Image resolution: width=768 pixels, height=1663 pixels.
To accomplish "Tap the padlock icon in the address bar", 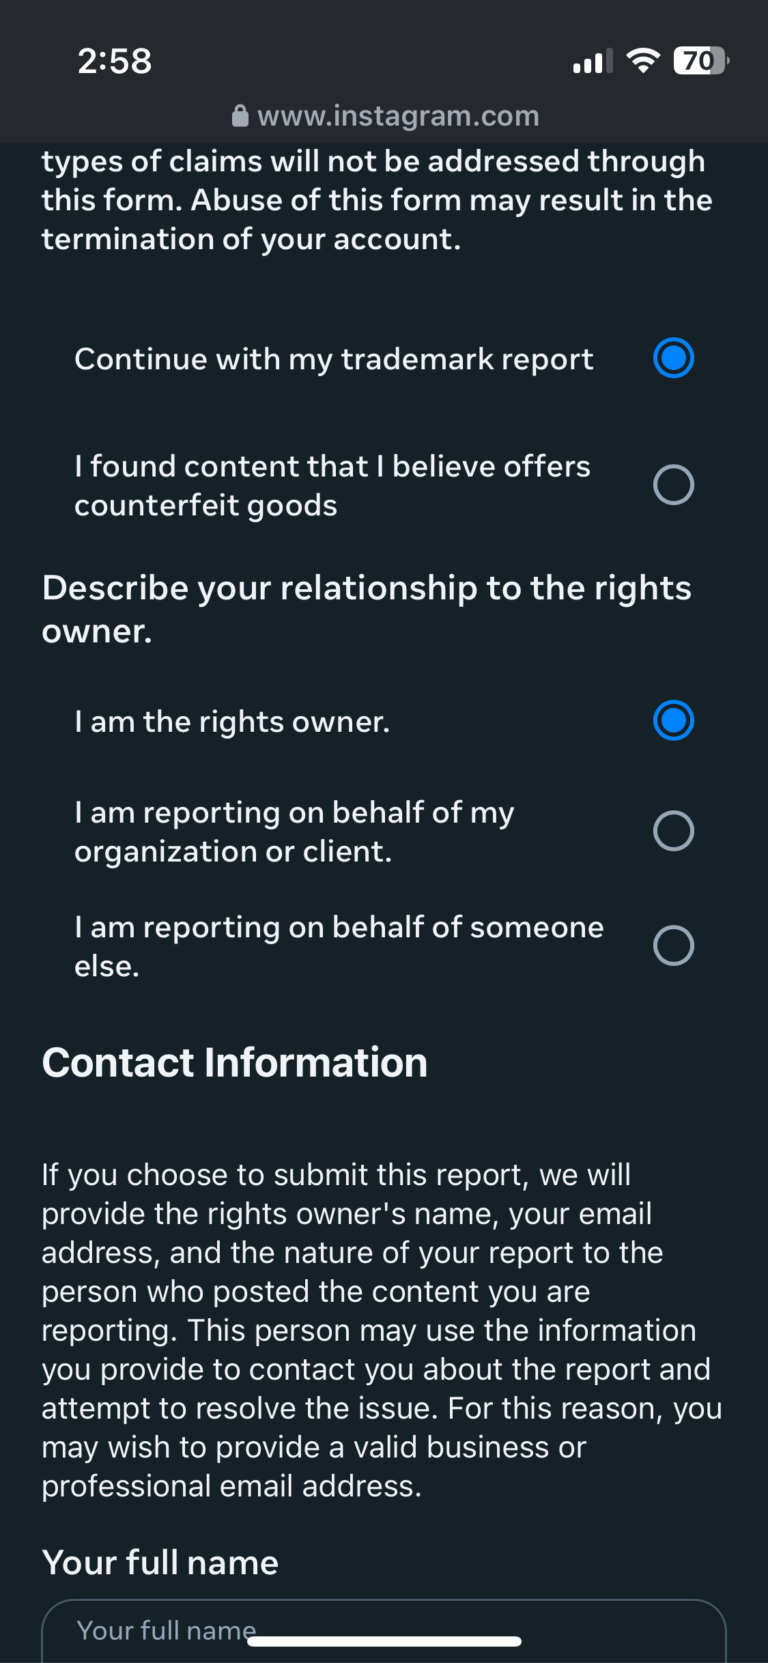I will click(240, 115).
